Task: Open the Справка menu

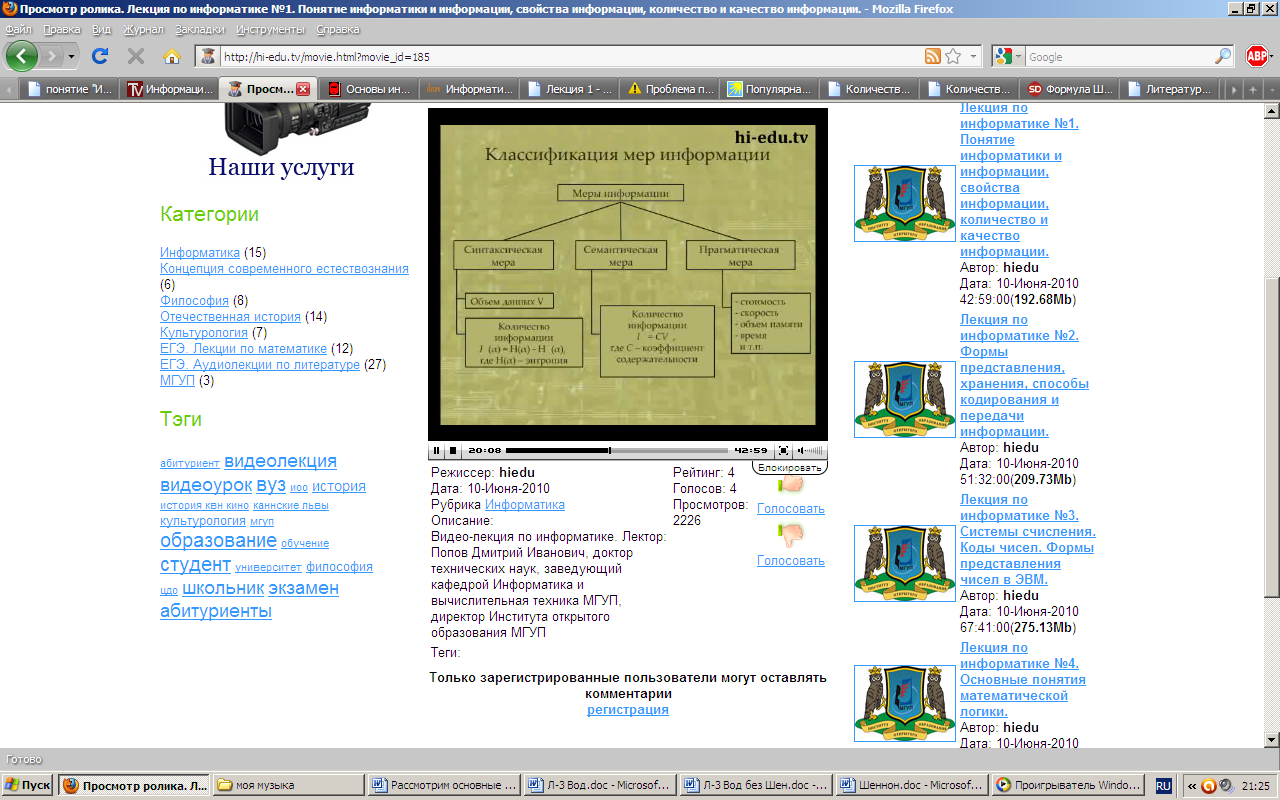Action: click(x=338, y=29)
